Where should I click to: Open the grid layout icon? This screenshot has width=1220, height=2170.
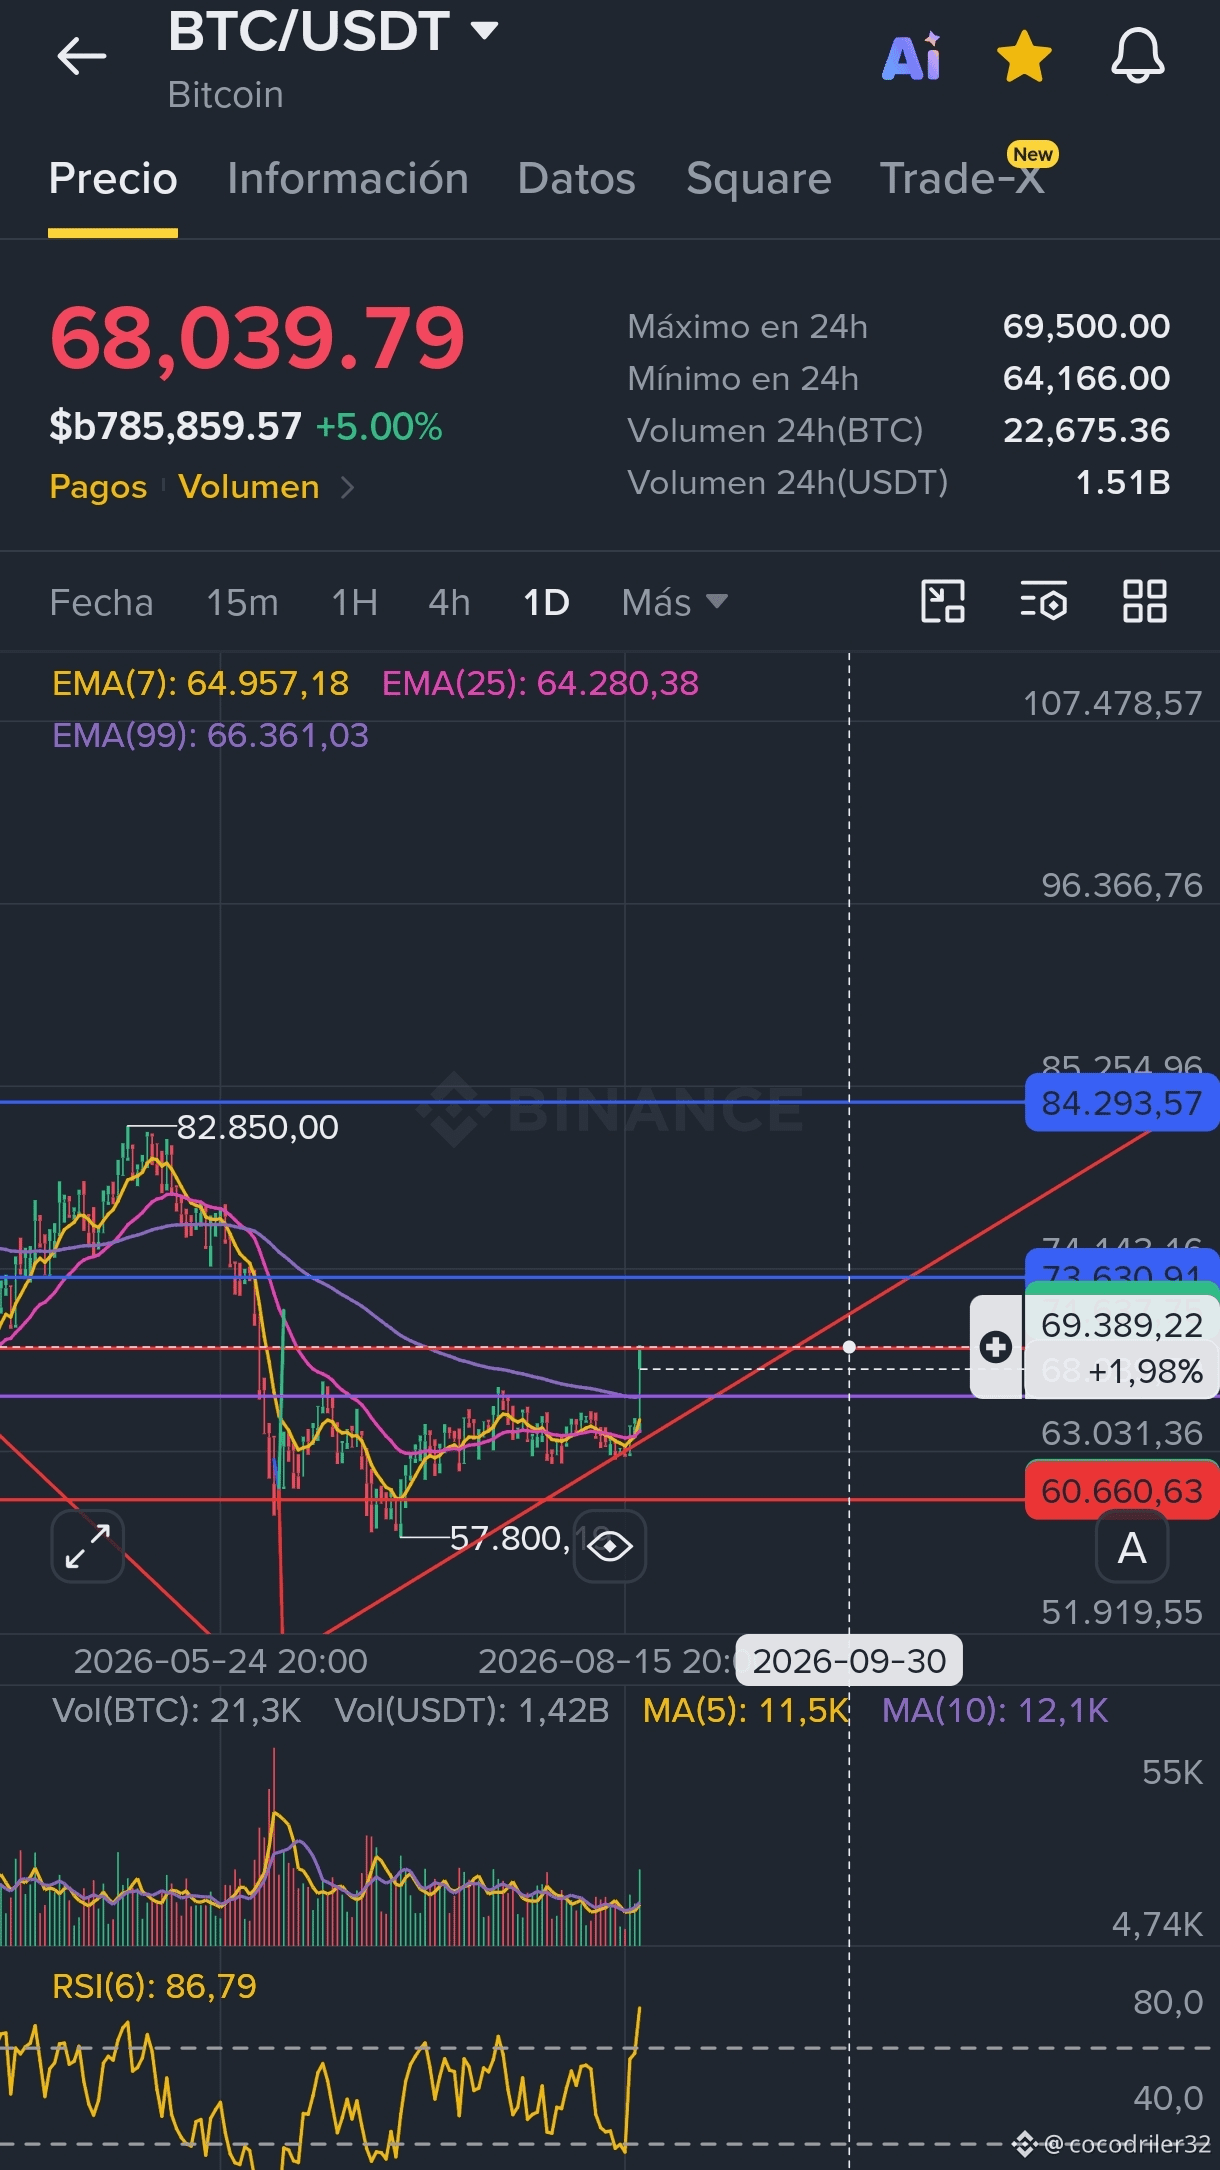1145,601
